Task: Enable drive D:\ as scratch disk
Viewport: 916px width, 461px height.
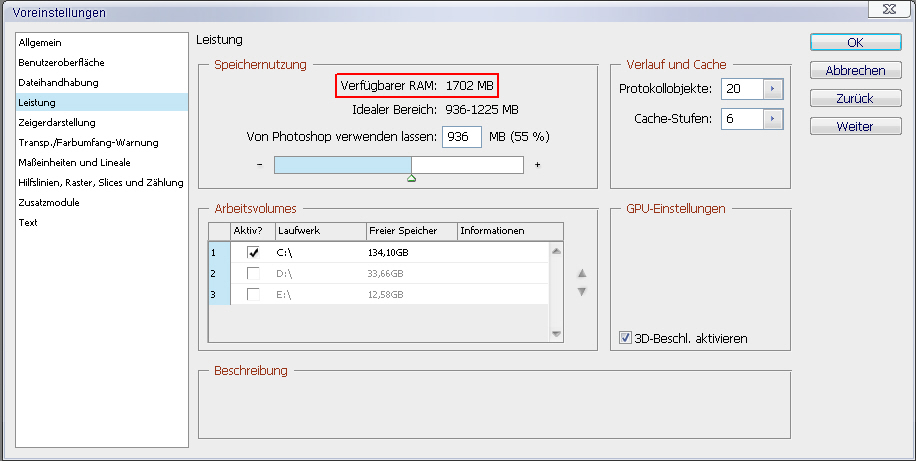Action: click(x=253, y=274)
